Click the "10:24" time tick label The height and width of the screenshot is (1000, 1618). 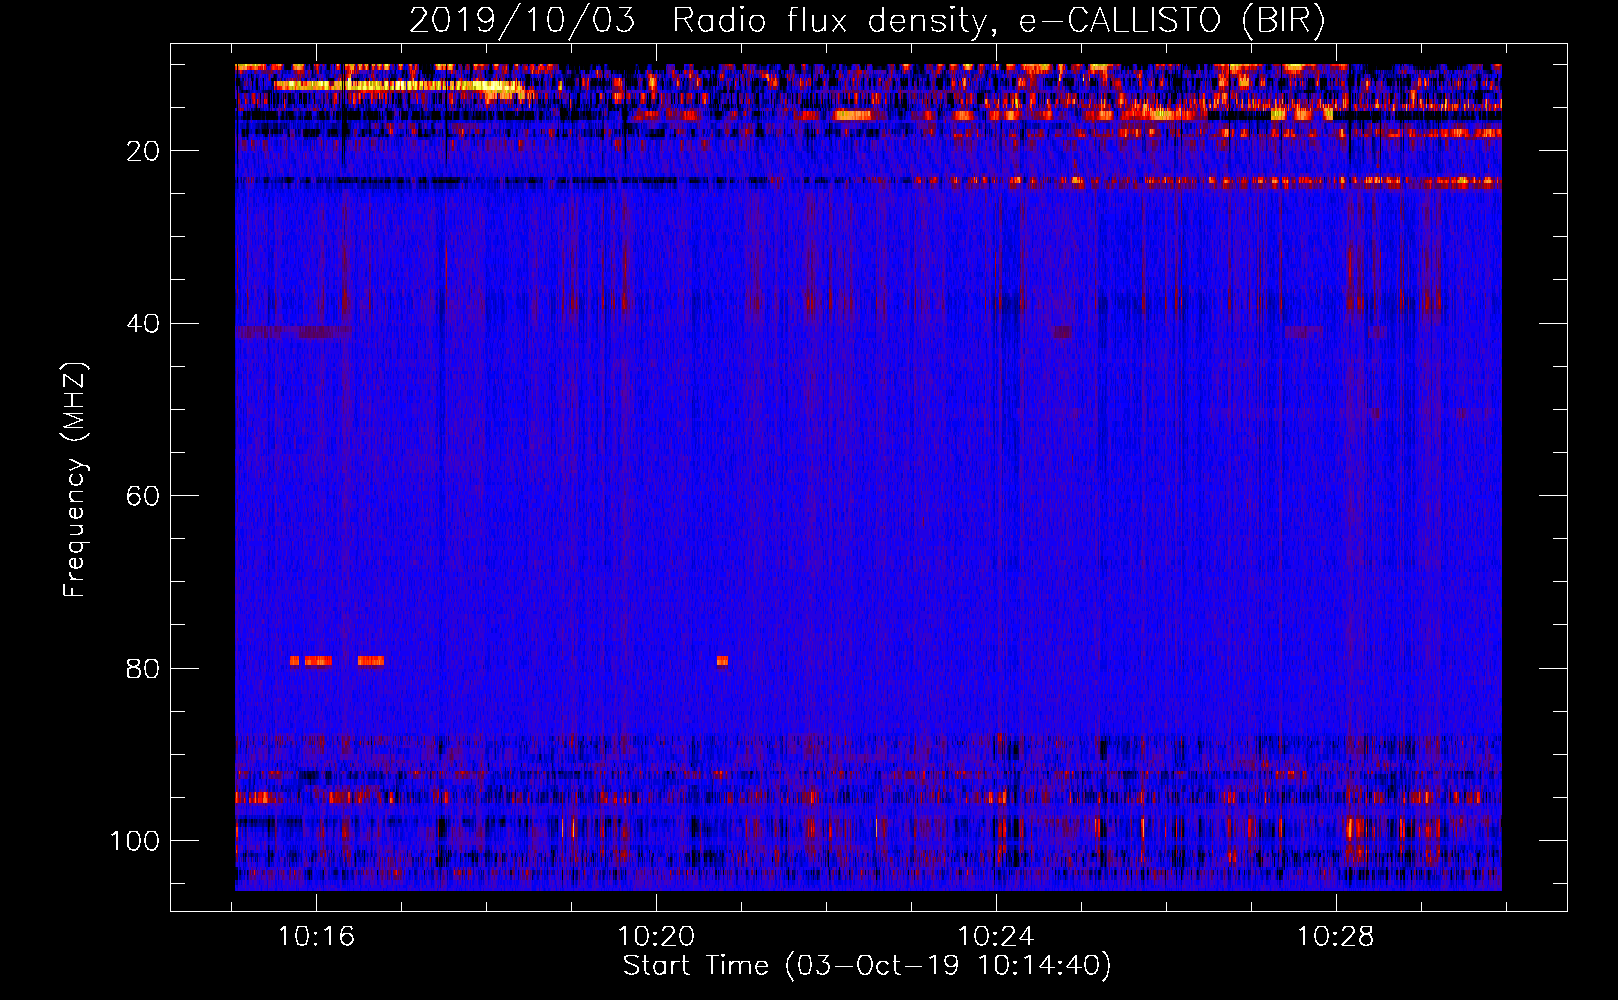[x=996, y=937]
